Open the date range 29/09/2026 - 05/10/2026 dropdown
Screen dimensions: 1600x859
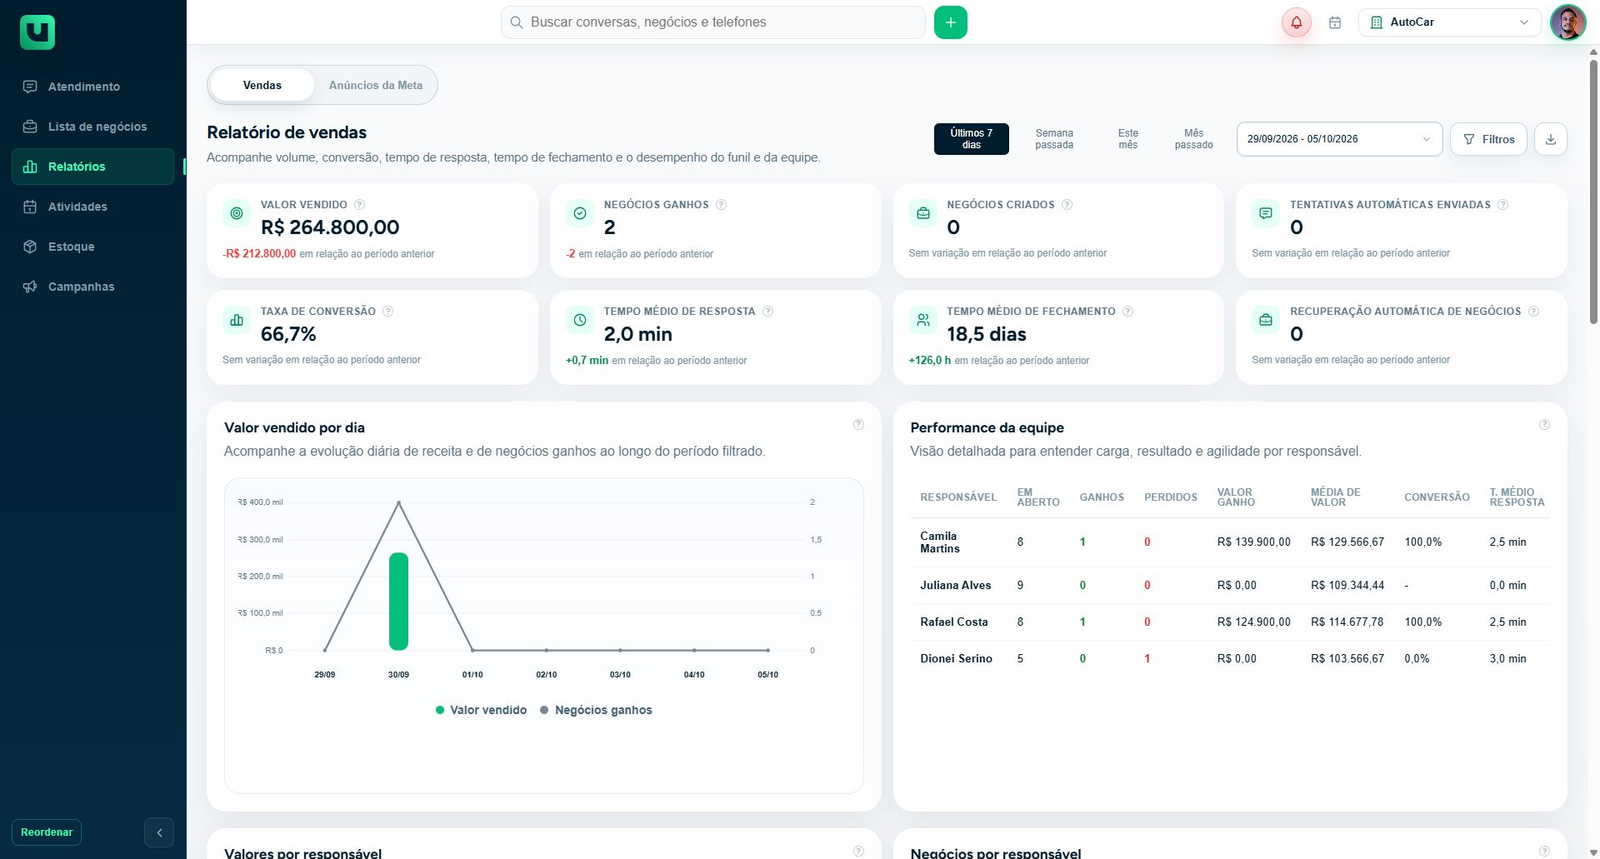click(x=1339, y=139)
